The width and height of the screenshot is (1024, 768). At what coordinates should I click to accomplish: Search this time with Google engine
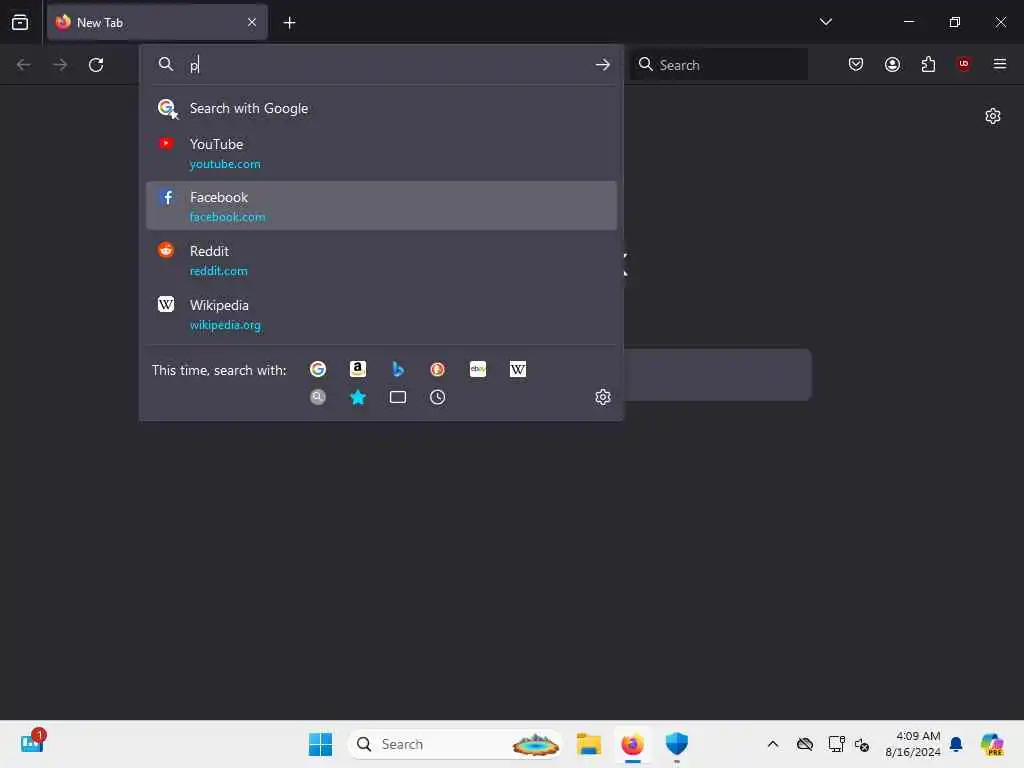(x=318, y=369)
